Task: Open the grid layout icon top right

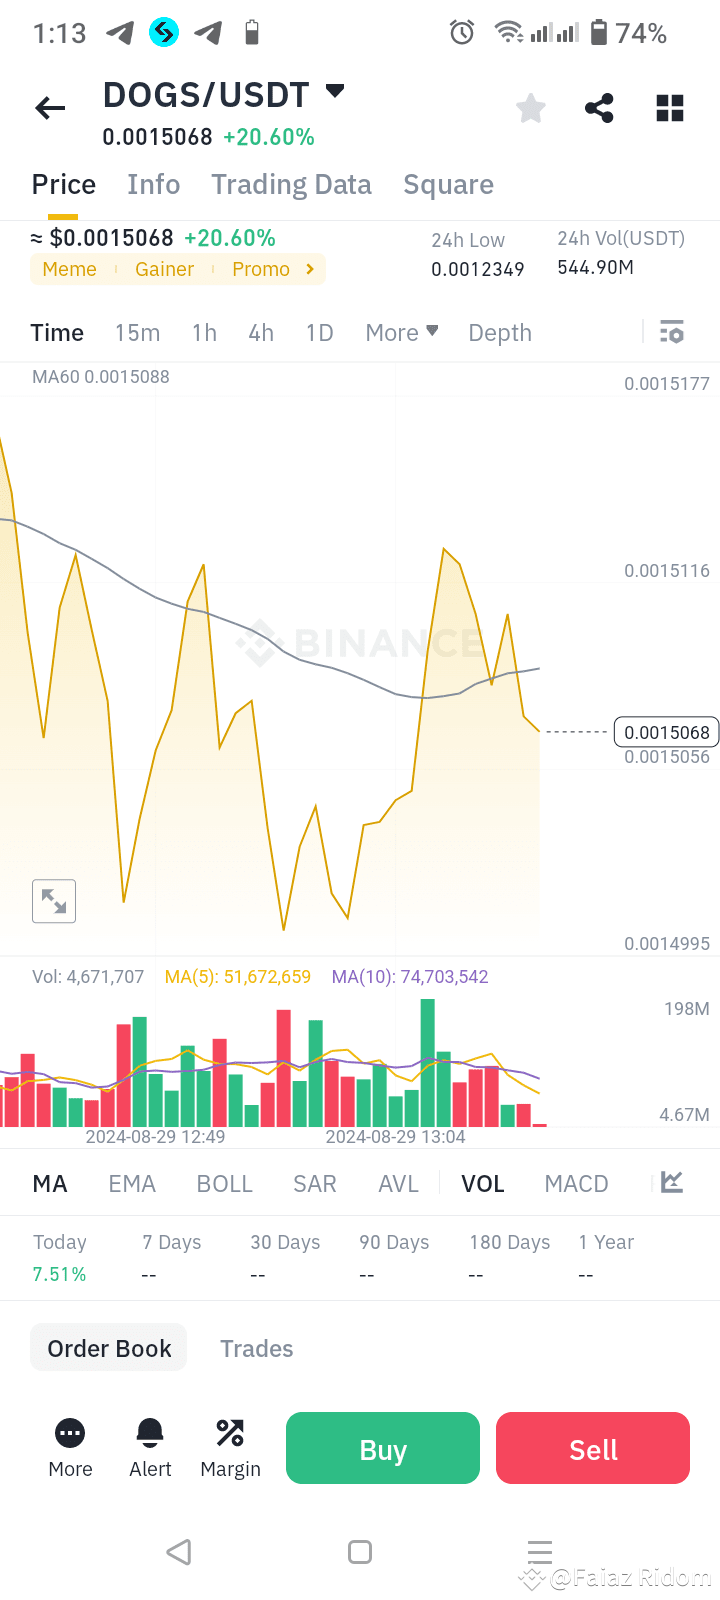Action: coord(669,108)
